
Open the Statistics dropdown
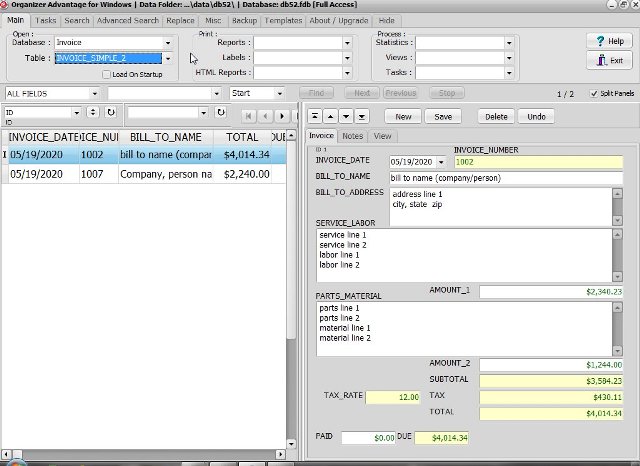(x=509, y=43)
